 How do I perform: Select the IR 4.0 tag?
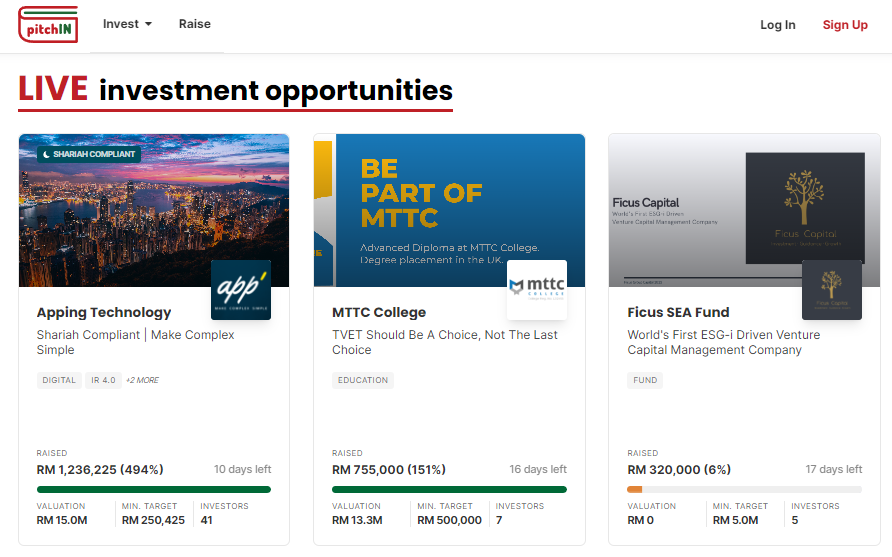[102, 380]
